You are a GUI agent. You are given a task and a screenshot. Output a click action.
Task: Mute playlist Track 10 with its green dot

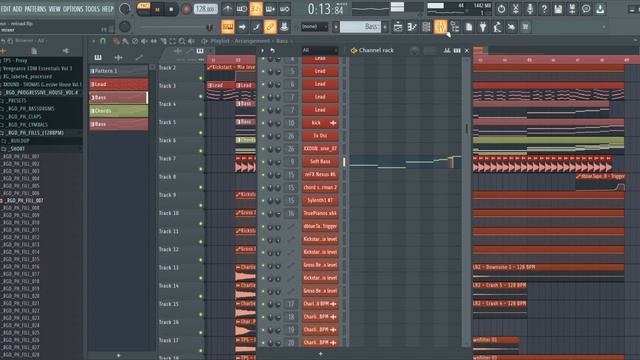(201, 224)
